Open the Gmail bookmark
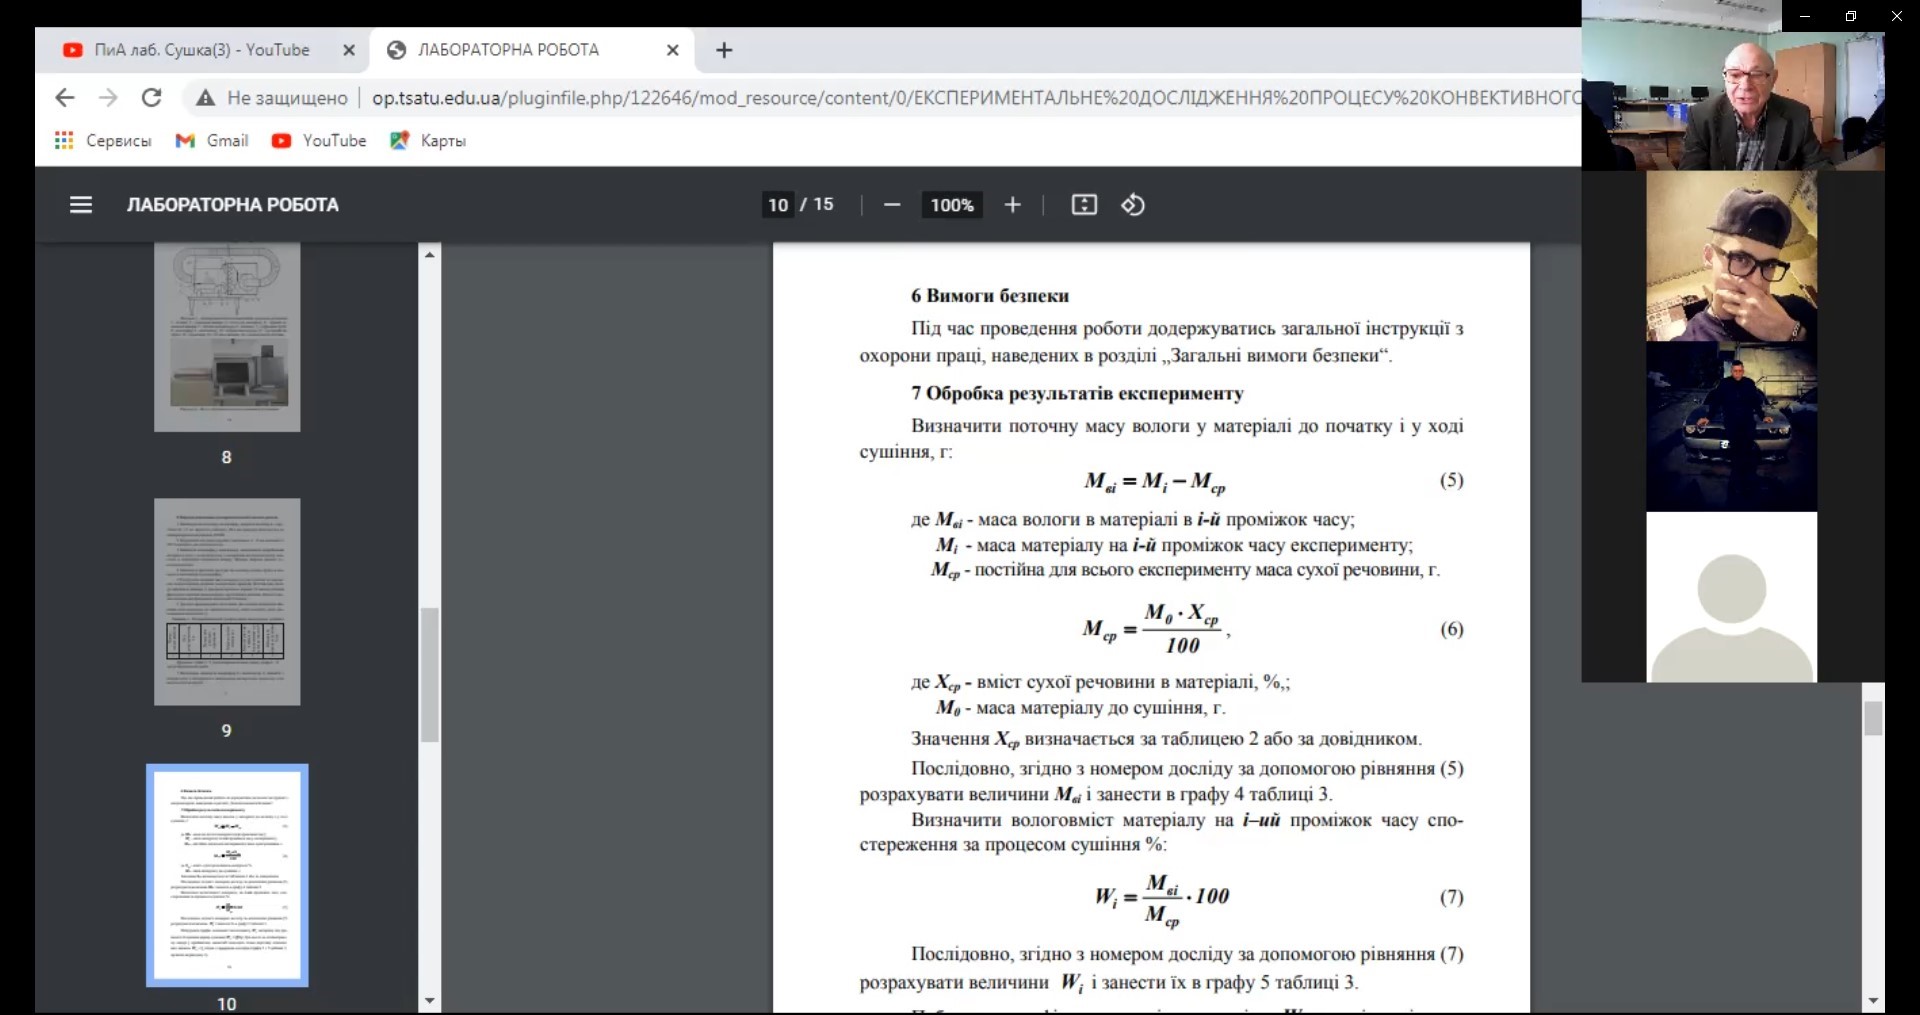 point(212,141)
